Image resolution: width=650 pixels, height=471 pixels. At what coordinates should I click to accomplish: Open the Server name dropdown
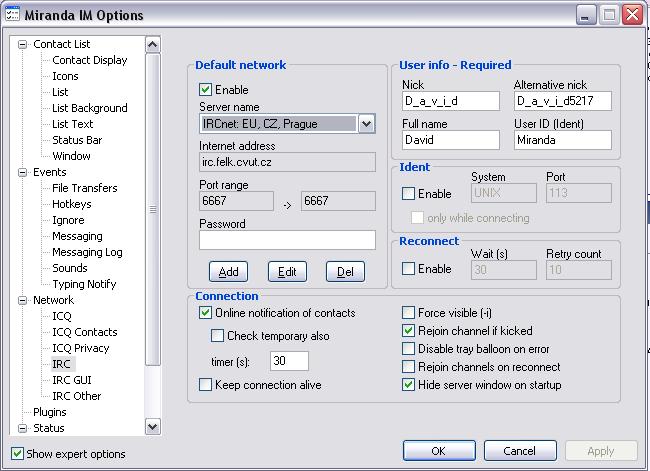click(366, 124)
